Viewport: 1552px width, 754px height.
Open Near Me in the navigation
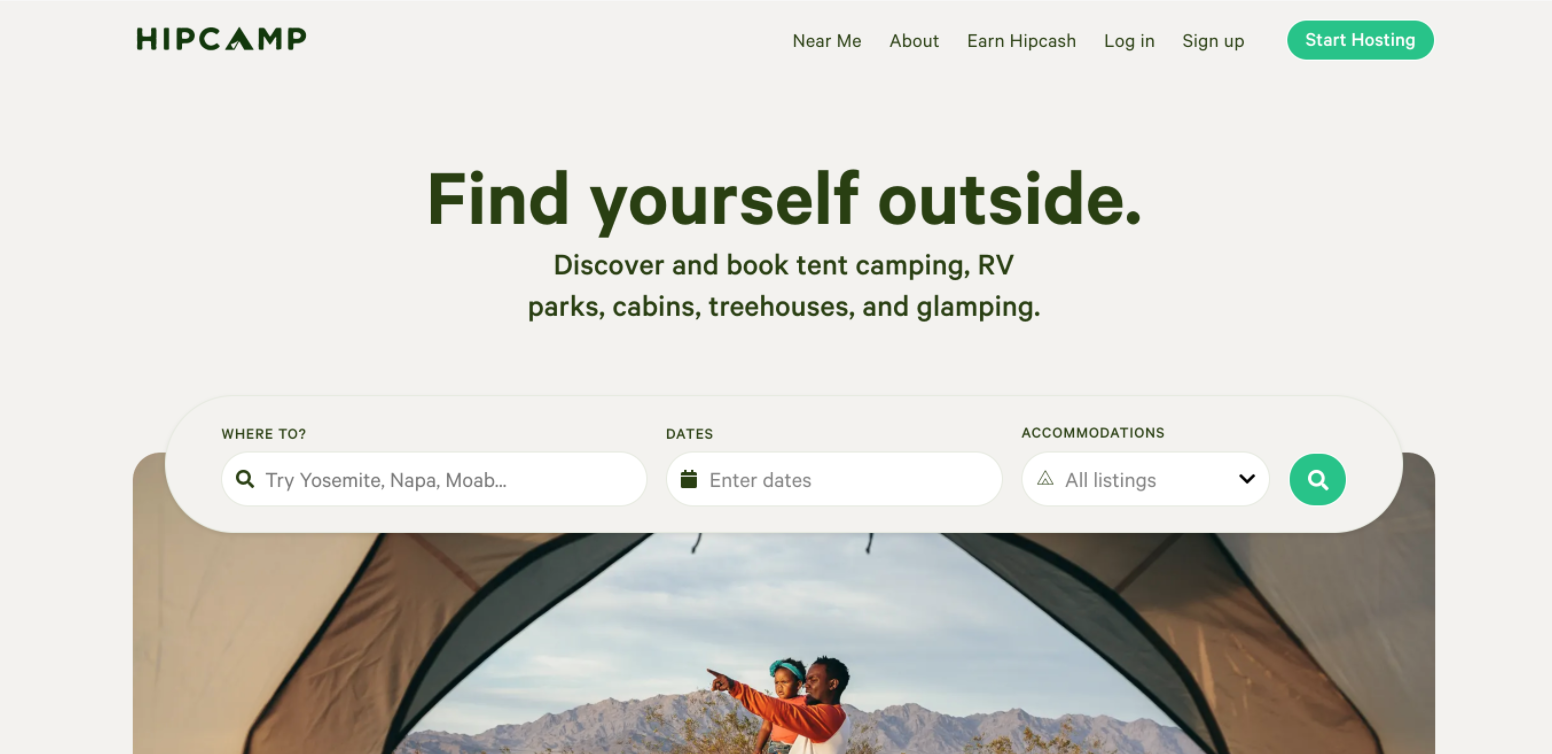coord(827,41)
